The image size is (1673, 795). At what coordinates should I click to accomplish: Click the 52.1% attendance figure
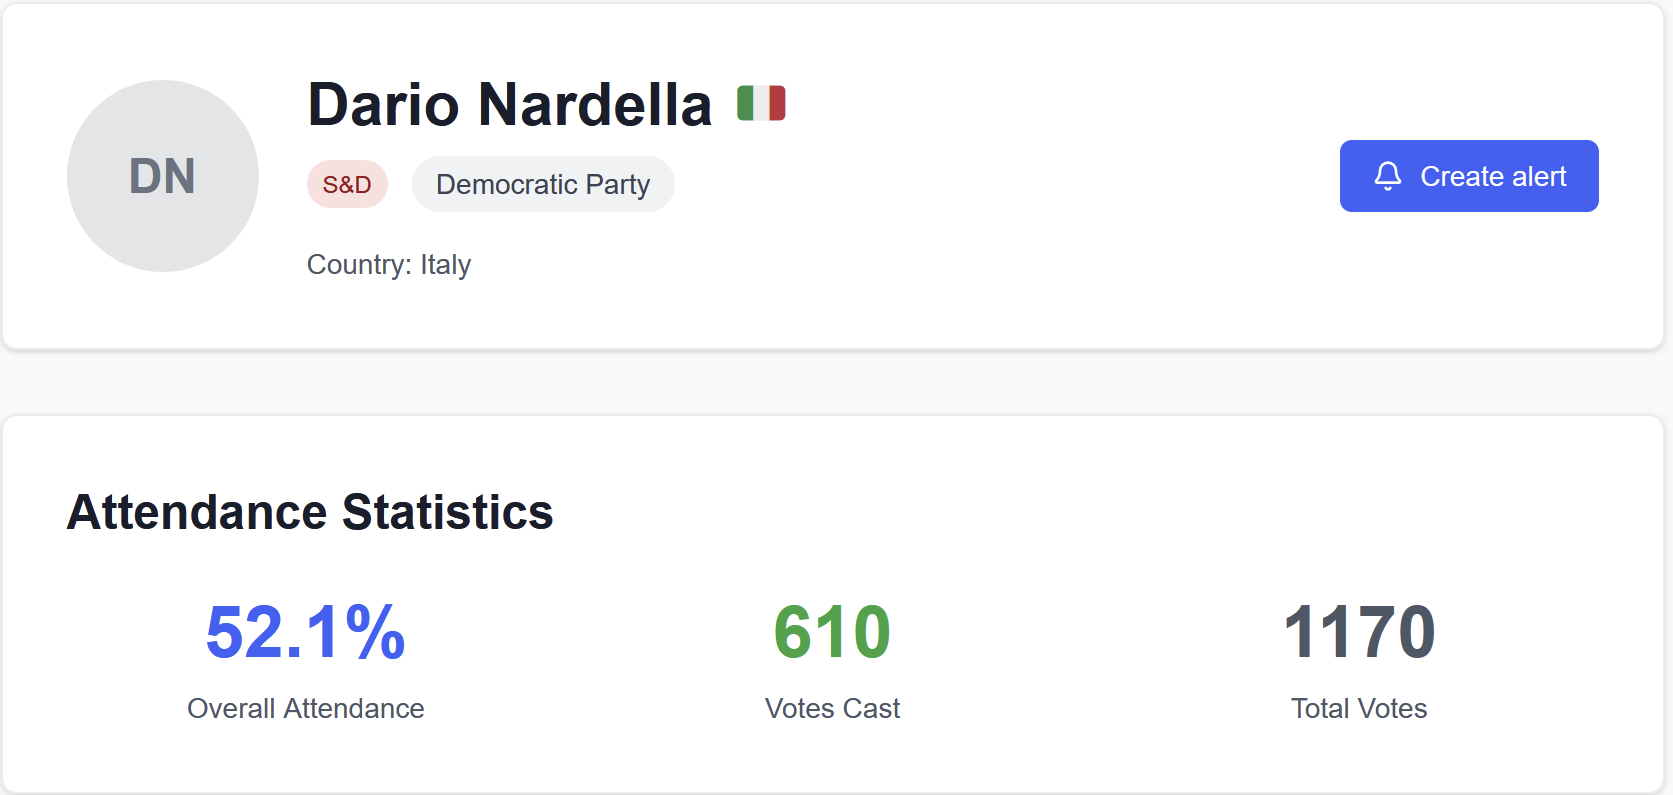(305, 632)
